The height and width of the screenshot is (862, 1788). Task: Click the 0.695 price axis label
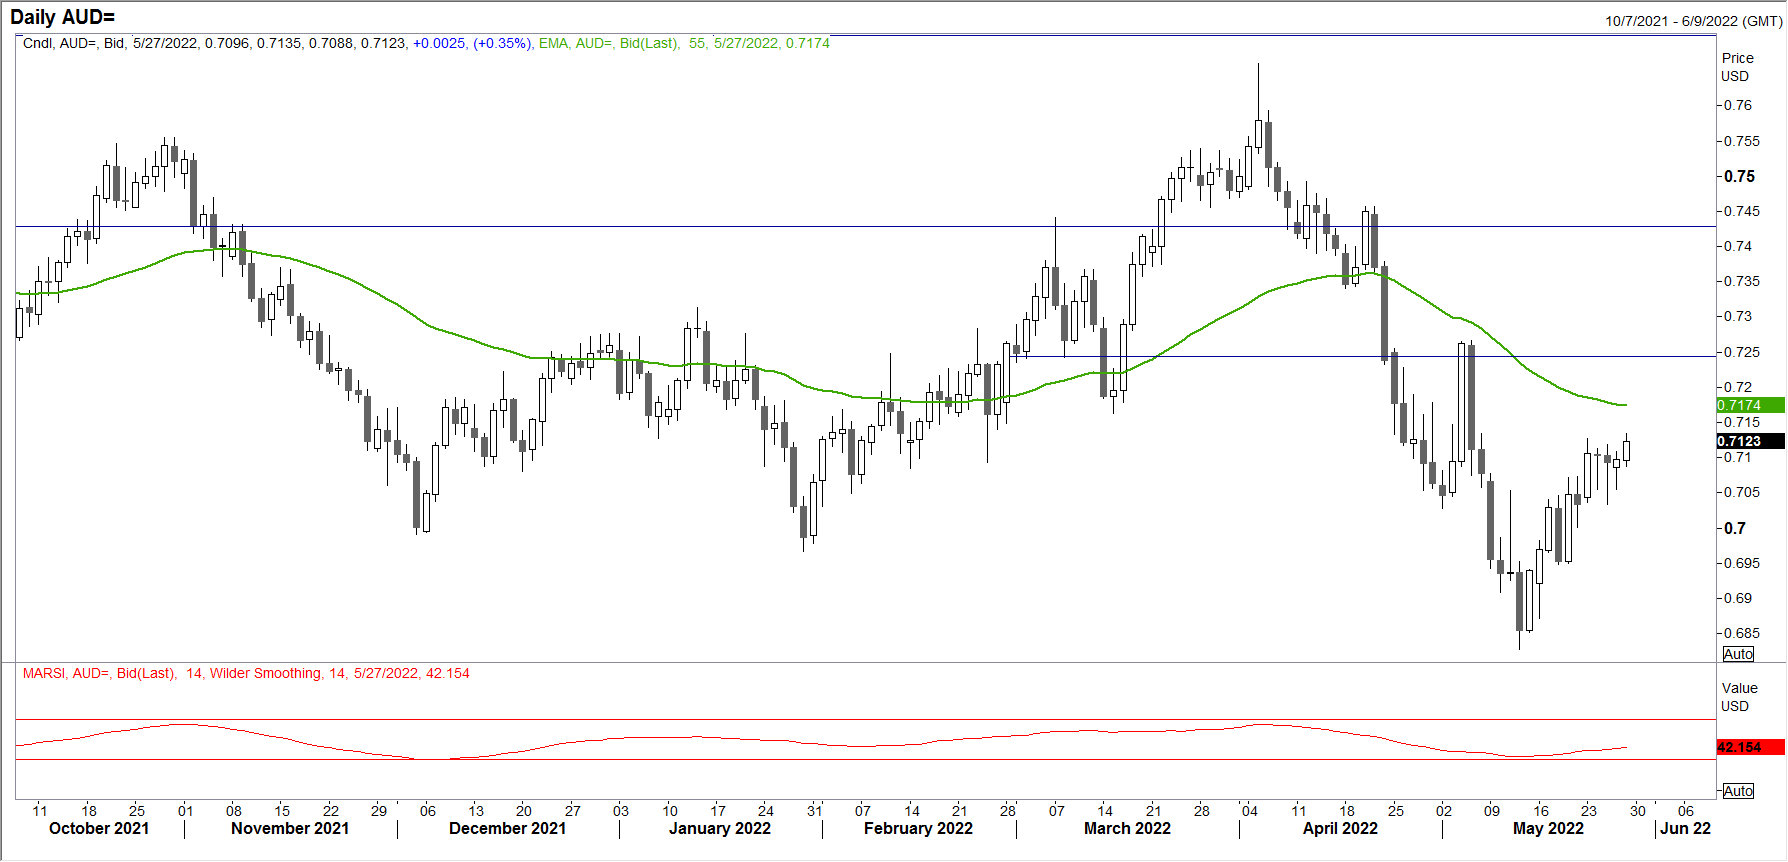[x=1742, y=563]
